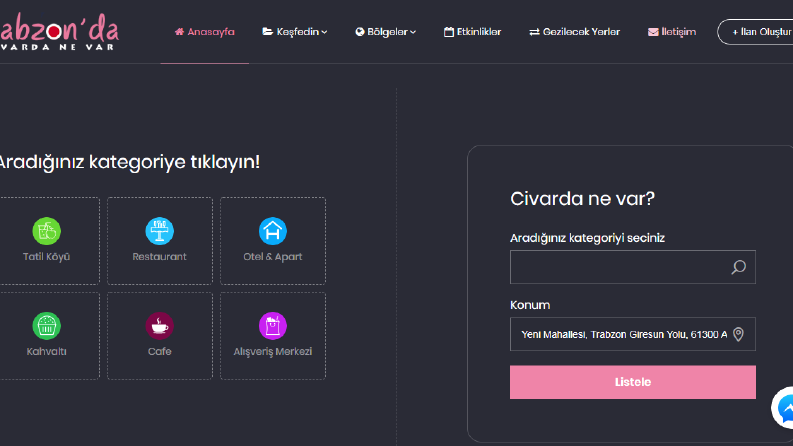
Task: Go to Gezilecek Yerler page
Action: click(x=574, y=32)
